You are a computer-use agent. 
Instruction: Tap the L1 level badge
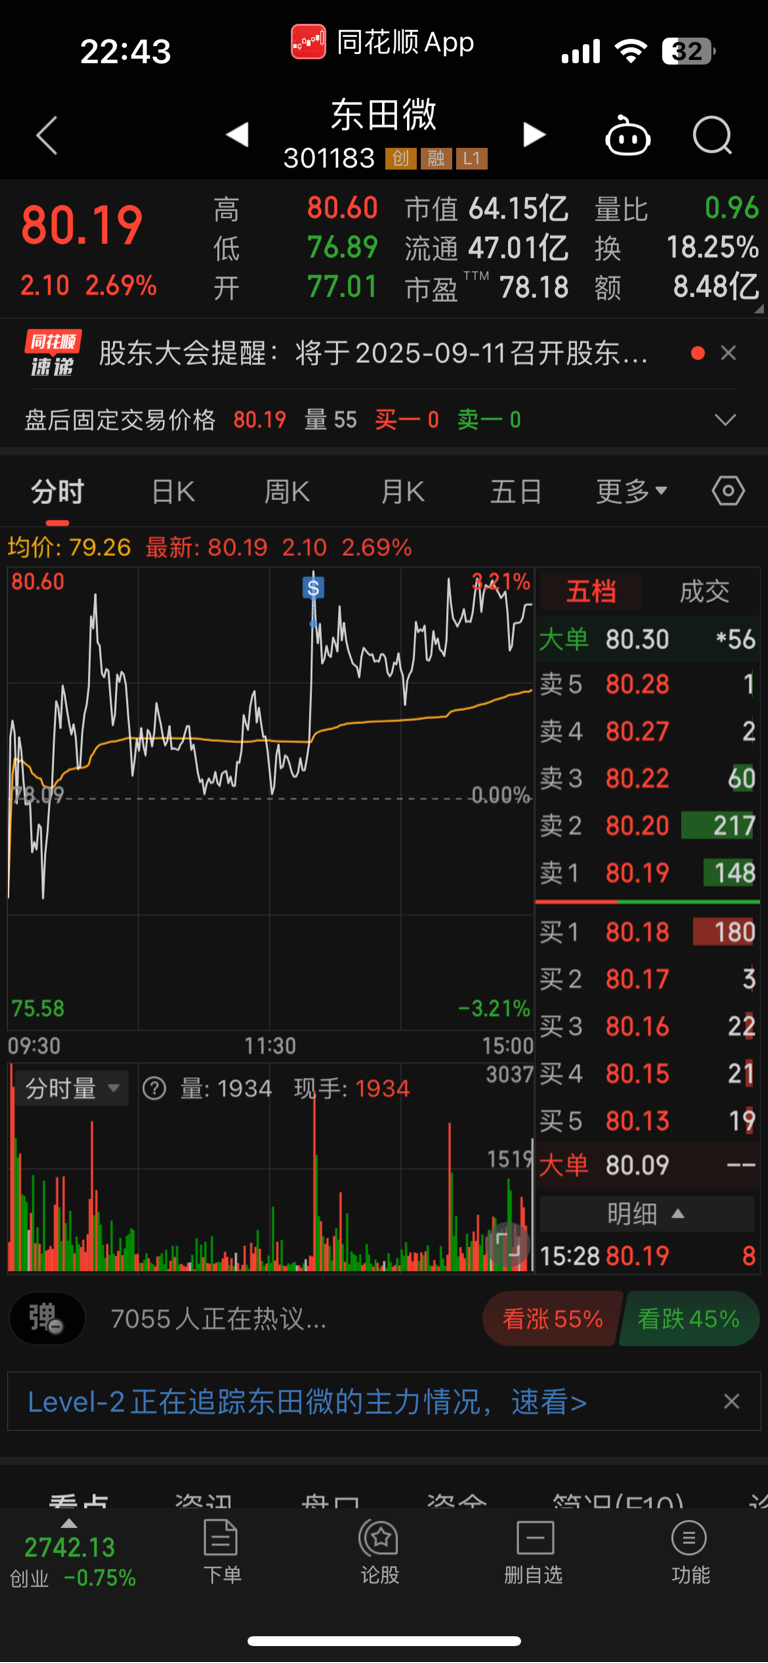point(471,158)
